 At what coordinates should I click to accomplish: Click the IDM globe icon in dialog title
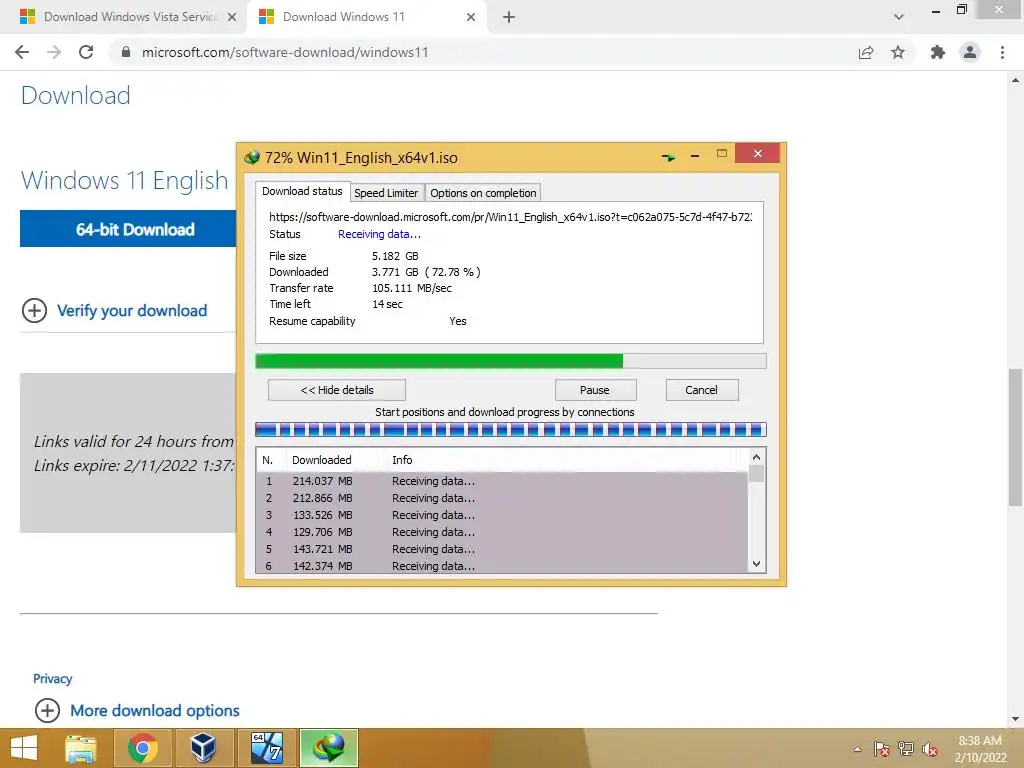(252, 157)
